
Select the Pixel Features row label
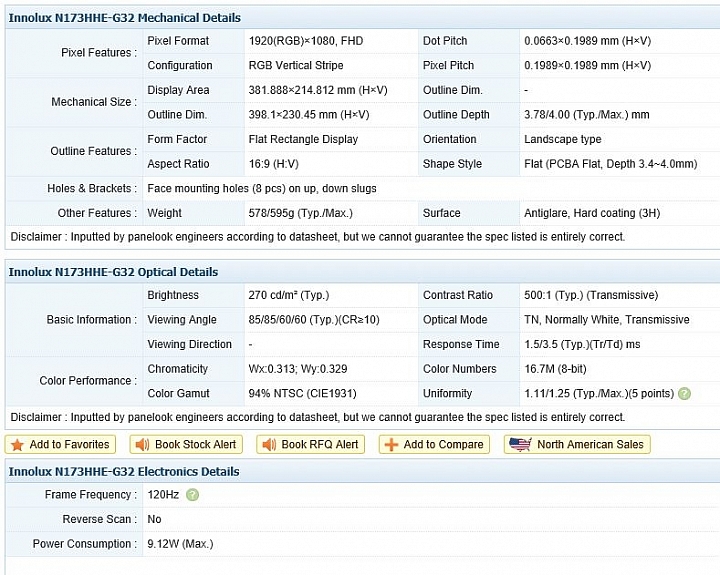99,53
